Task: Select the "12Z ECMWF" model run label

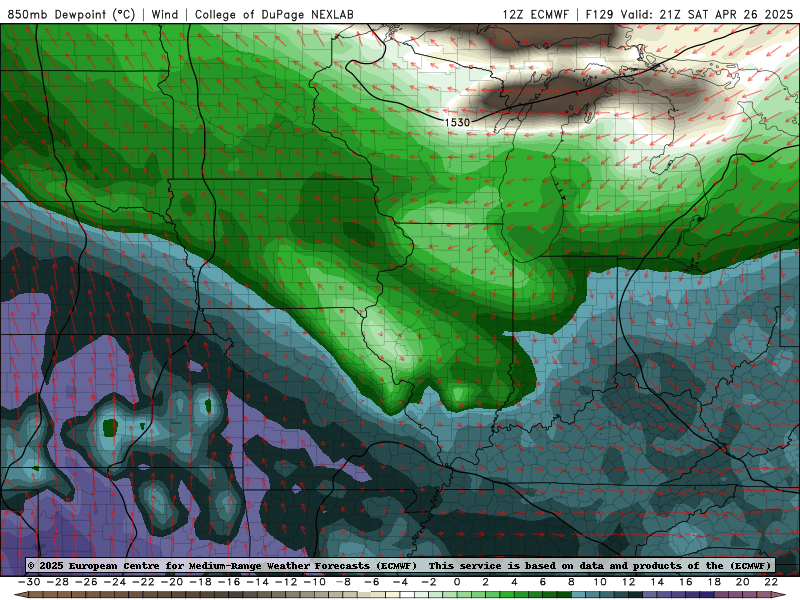Action: [536, 14]
